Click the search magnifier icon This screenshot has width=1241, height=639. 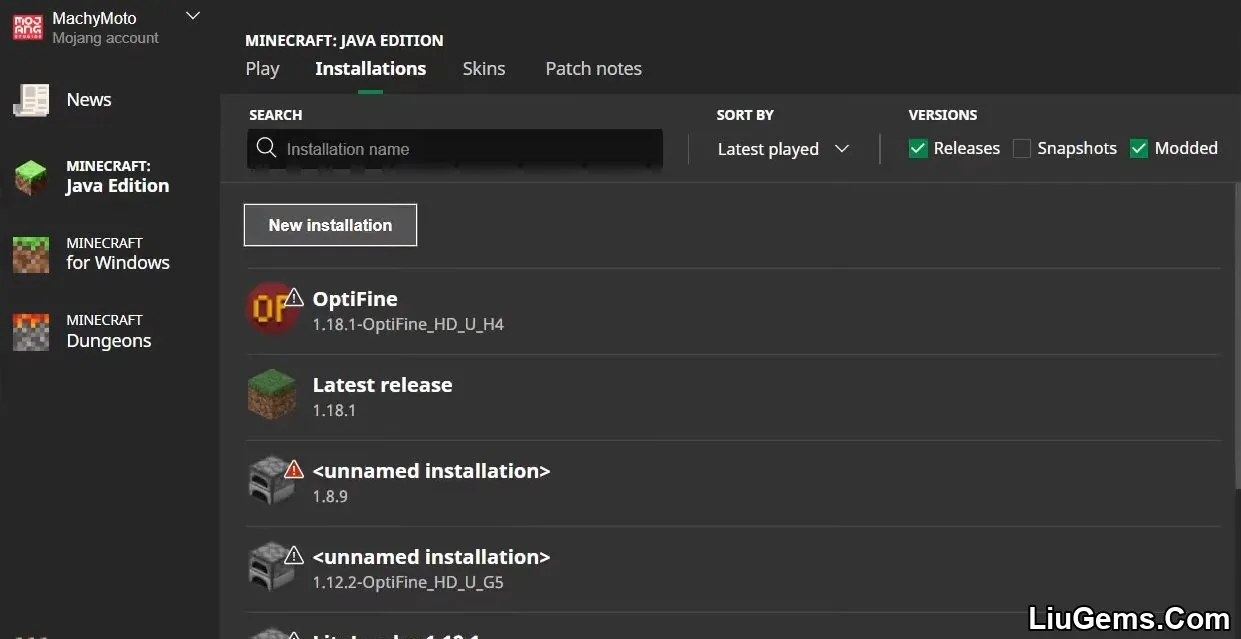pyautogui.click(x=266, y=148)
